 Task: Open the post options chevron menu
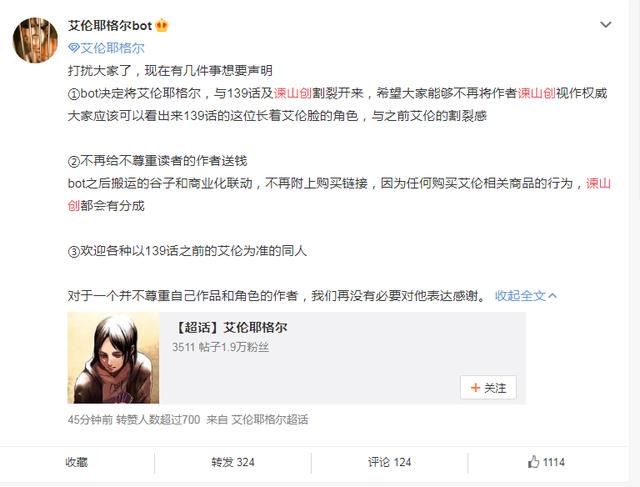pos(606,25)
